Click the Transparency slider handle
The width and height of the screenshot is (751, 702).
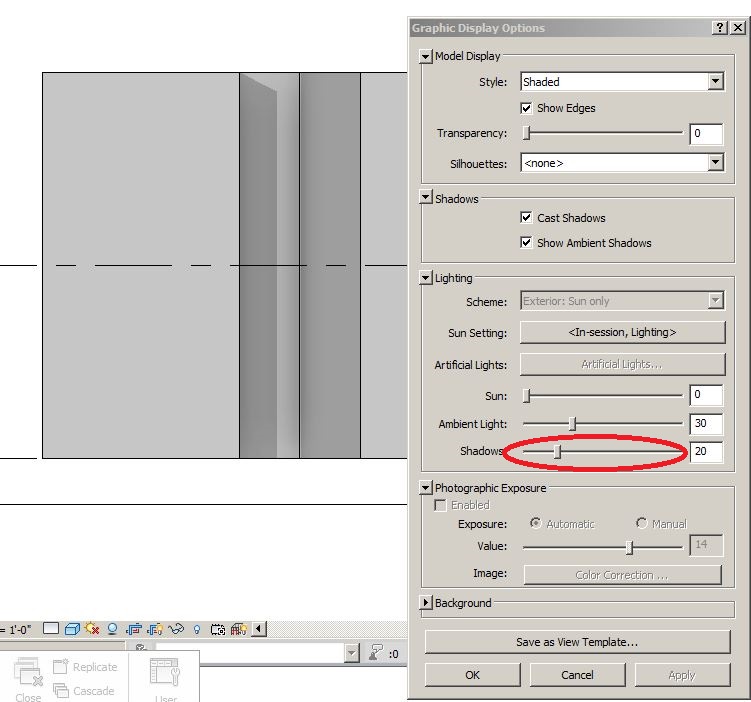(x=526, y=133)
